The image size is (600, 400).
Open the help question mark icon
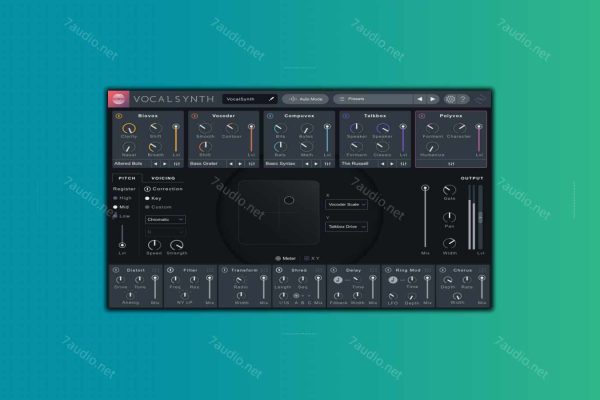pos(463,99)
